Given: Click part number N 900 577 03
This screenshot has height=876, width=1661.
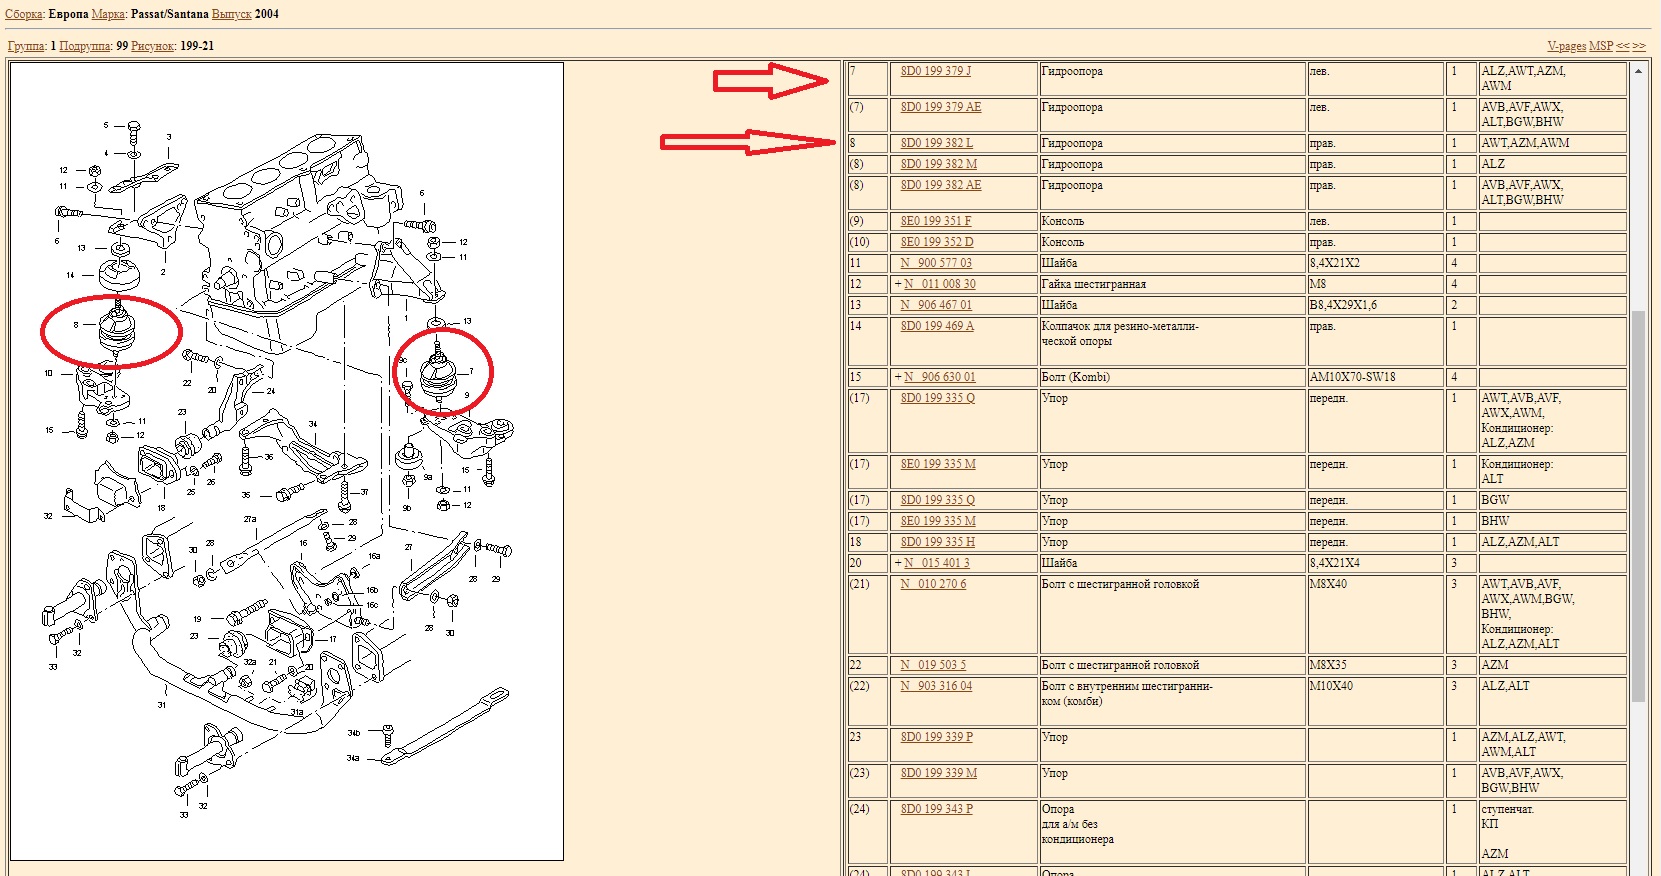Looking at the screenshot, I should (x=935, y=263).
